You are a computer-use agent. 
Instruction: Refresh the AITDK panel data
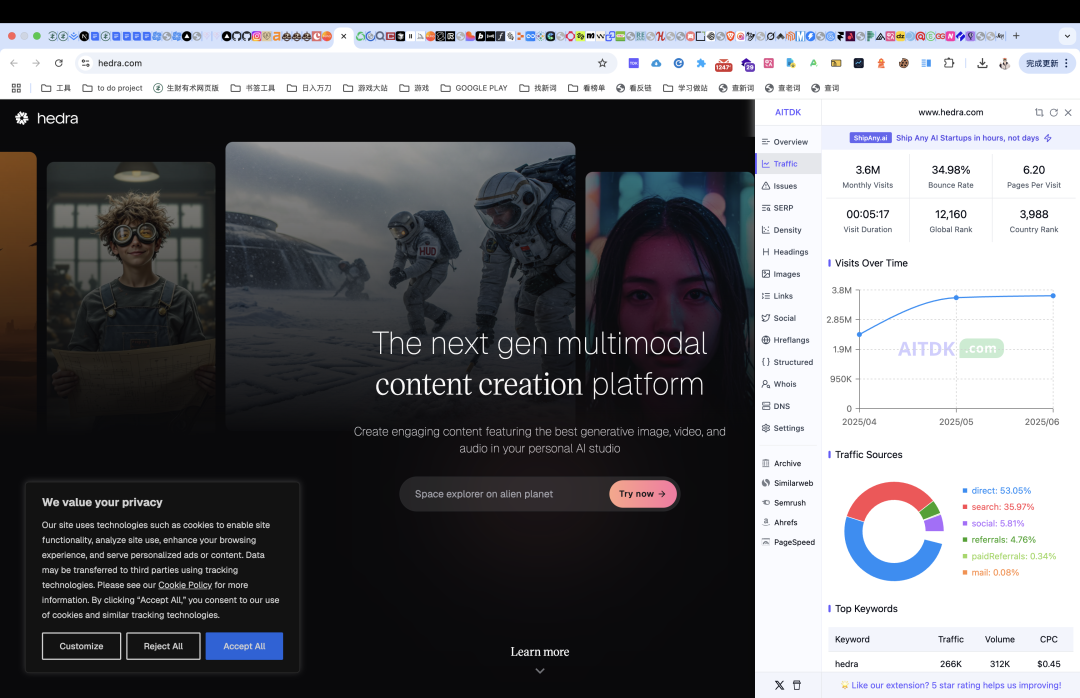click(1053, 112)
